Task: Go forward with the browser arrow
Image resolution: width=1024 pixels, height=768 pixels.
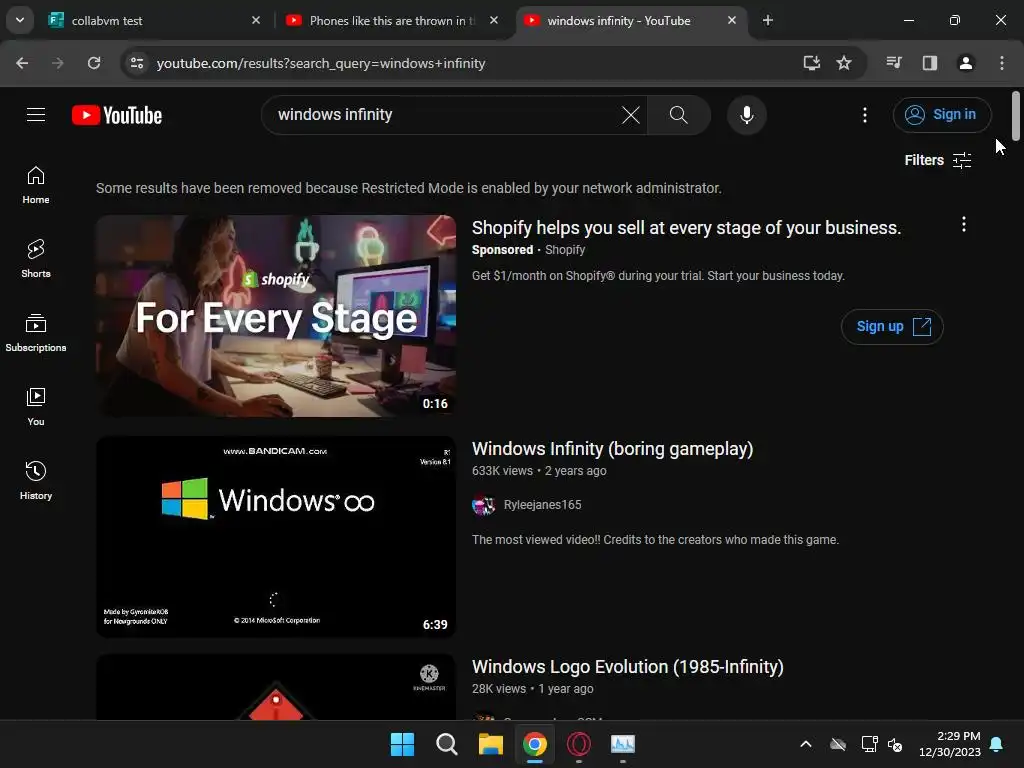Action: coord(58,63)
